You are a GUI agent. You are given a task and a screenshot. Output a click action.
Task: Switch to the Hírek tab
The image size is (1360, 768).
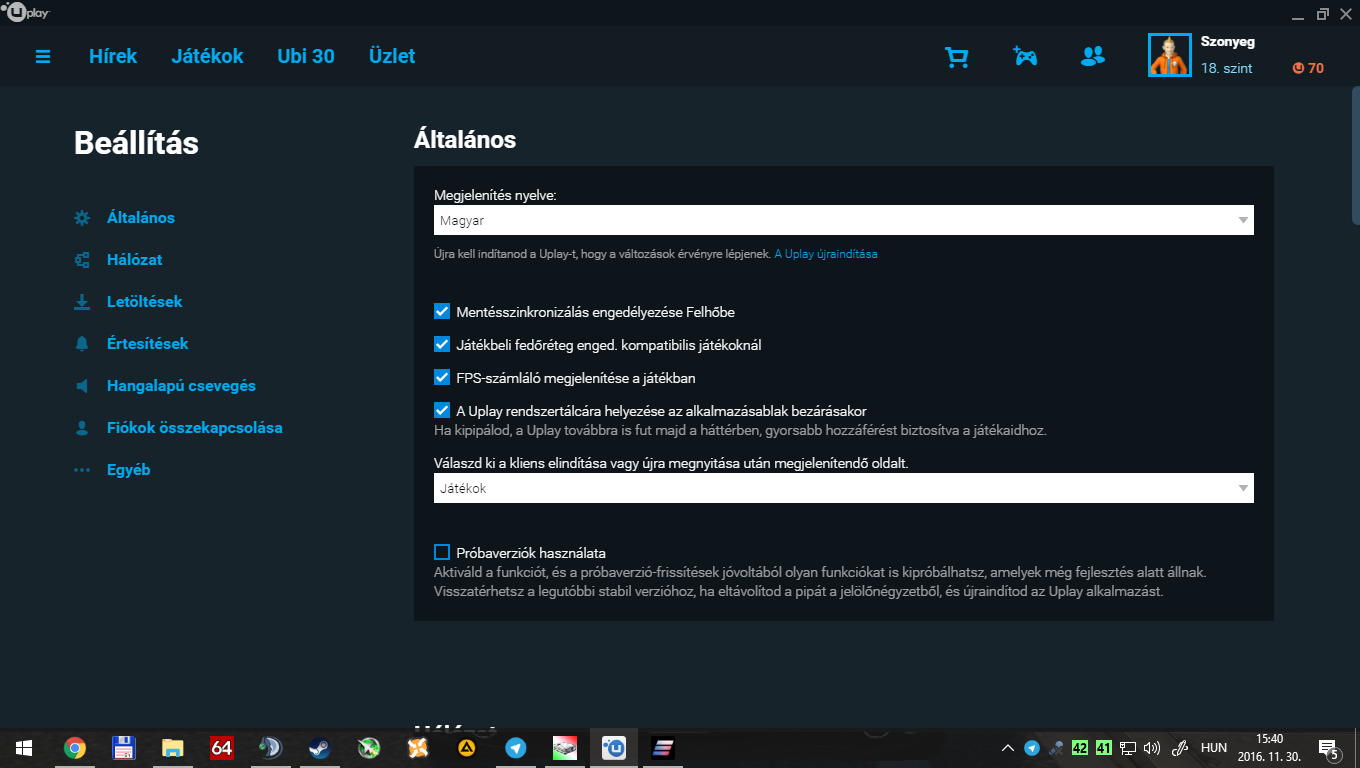click(113, 56)
